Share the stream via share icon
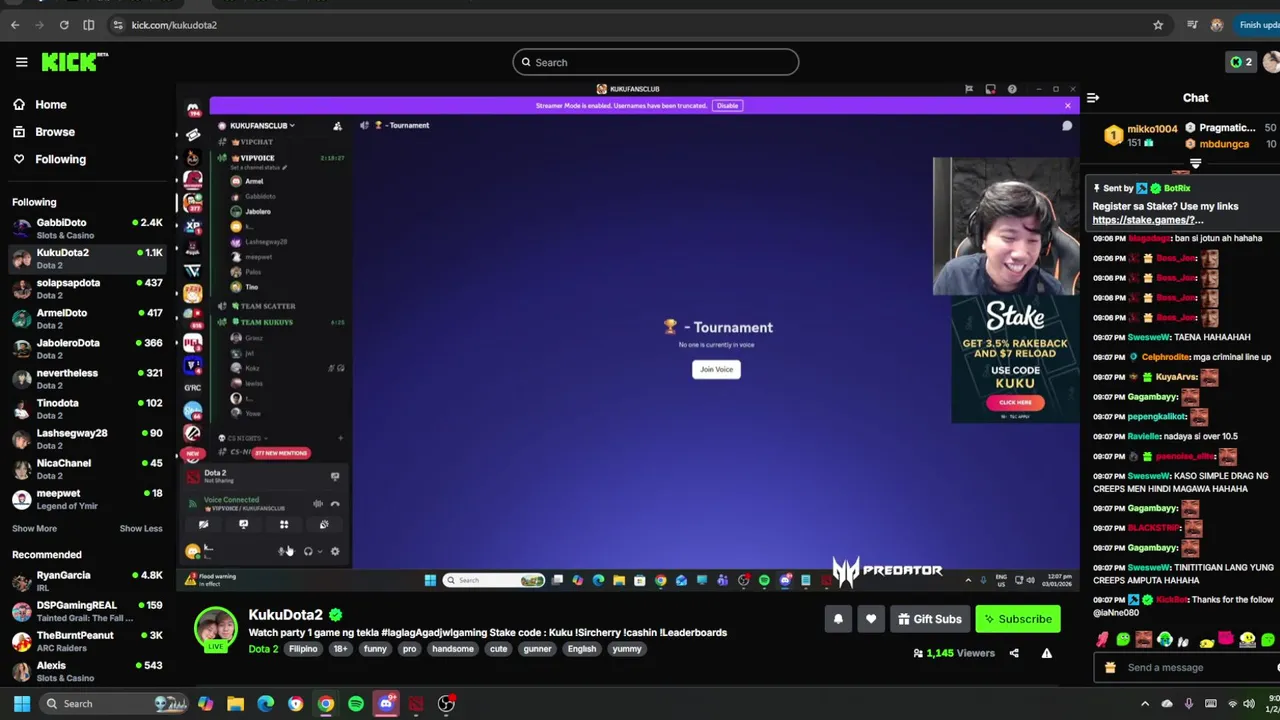The image size is (1280, 720). point(1014,653)
